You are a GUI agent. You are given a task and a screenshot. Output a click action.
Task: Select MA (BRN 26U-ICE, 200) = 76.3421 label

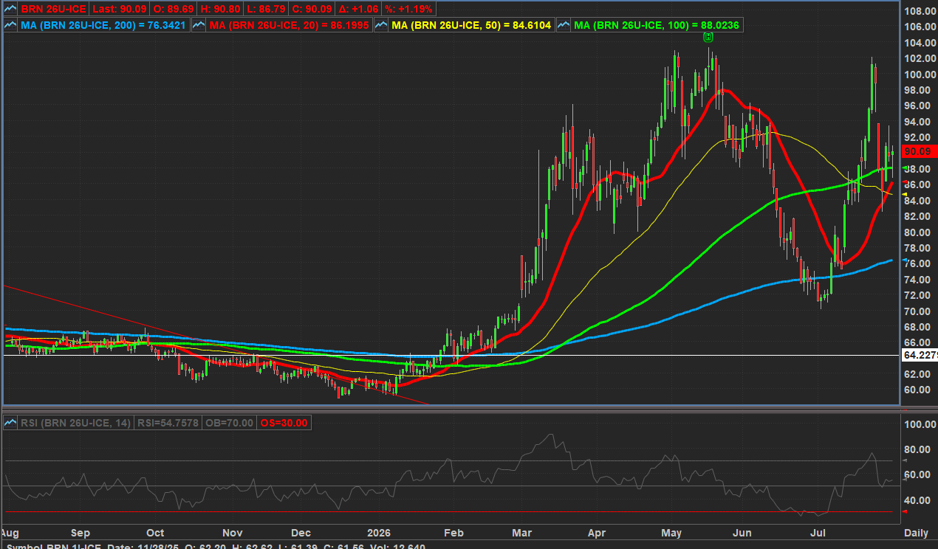[x=103, y=25]
